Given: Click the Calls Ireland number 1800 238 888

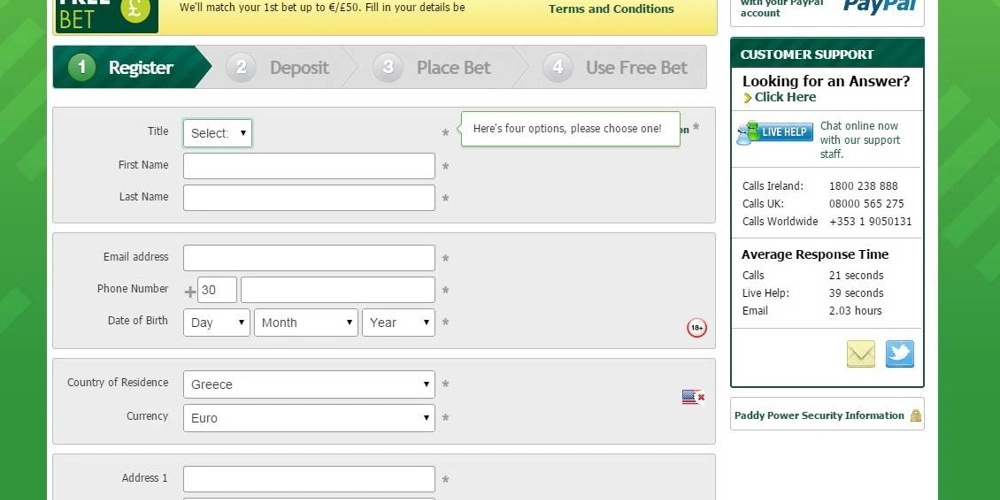Looking at the screenshot, I should 863,186.
